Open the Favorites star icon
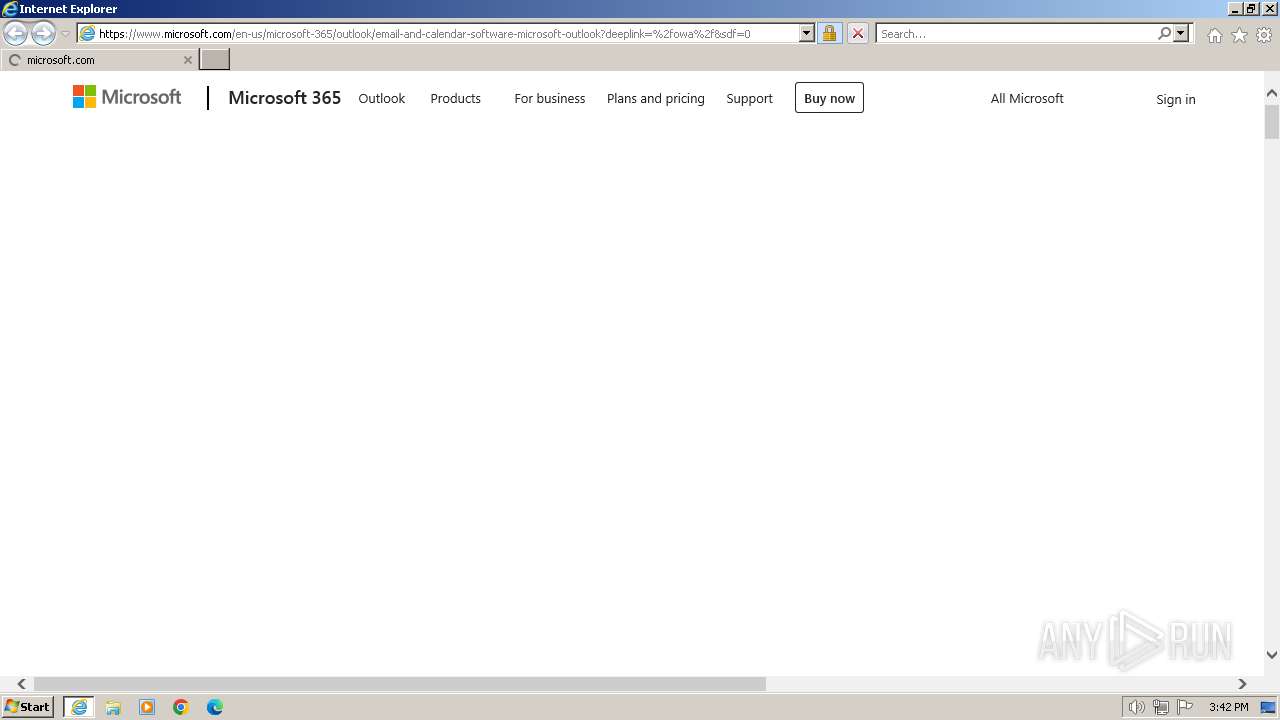The height and width of the screenshot is (720, 1280). [x=1239, y=35]
